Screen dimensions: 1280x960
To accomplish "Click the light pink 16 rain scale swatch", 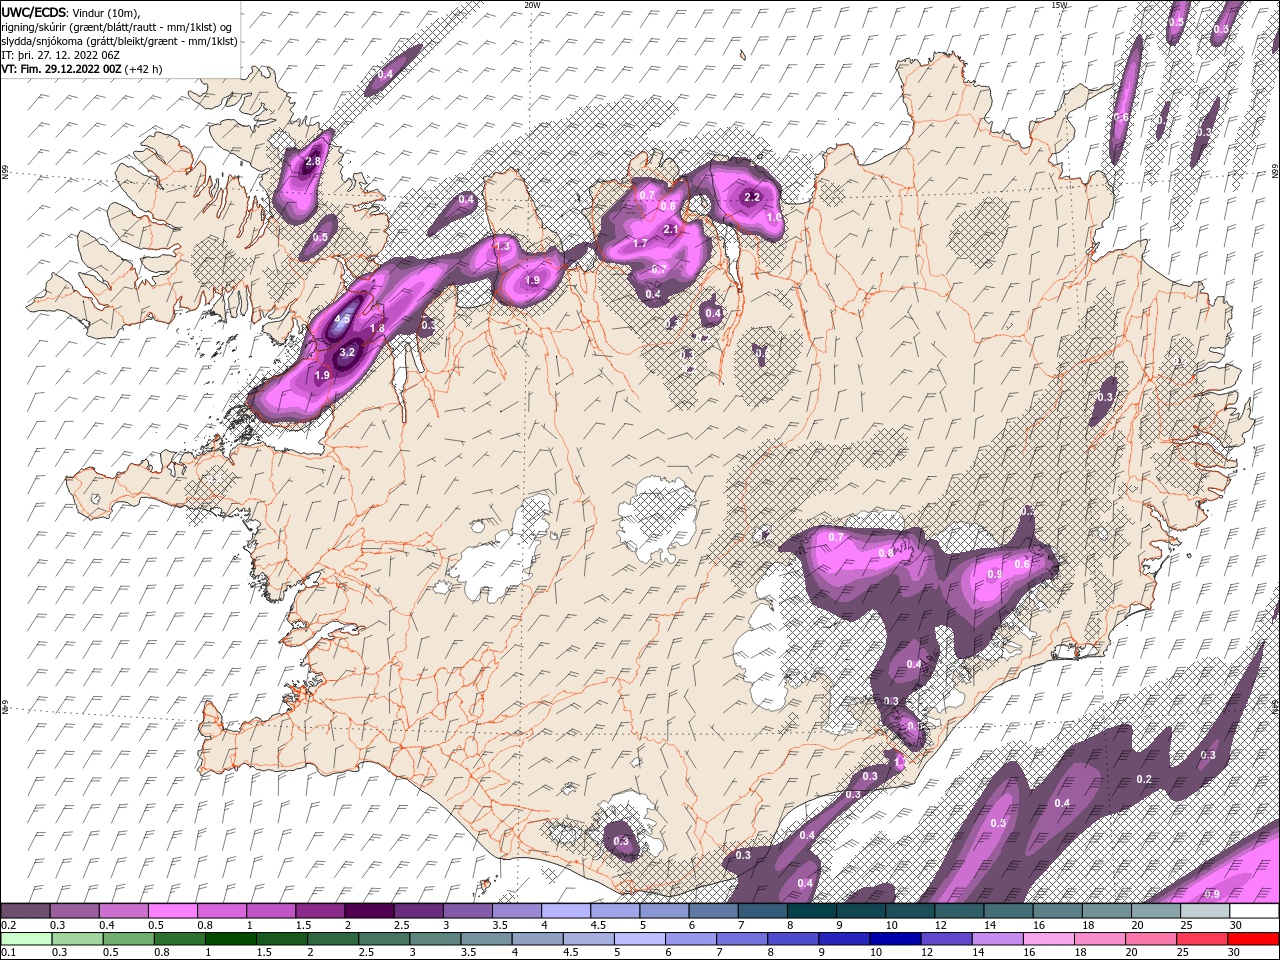I will 1047,939.
